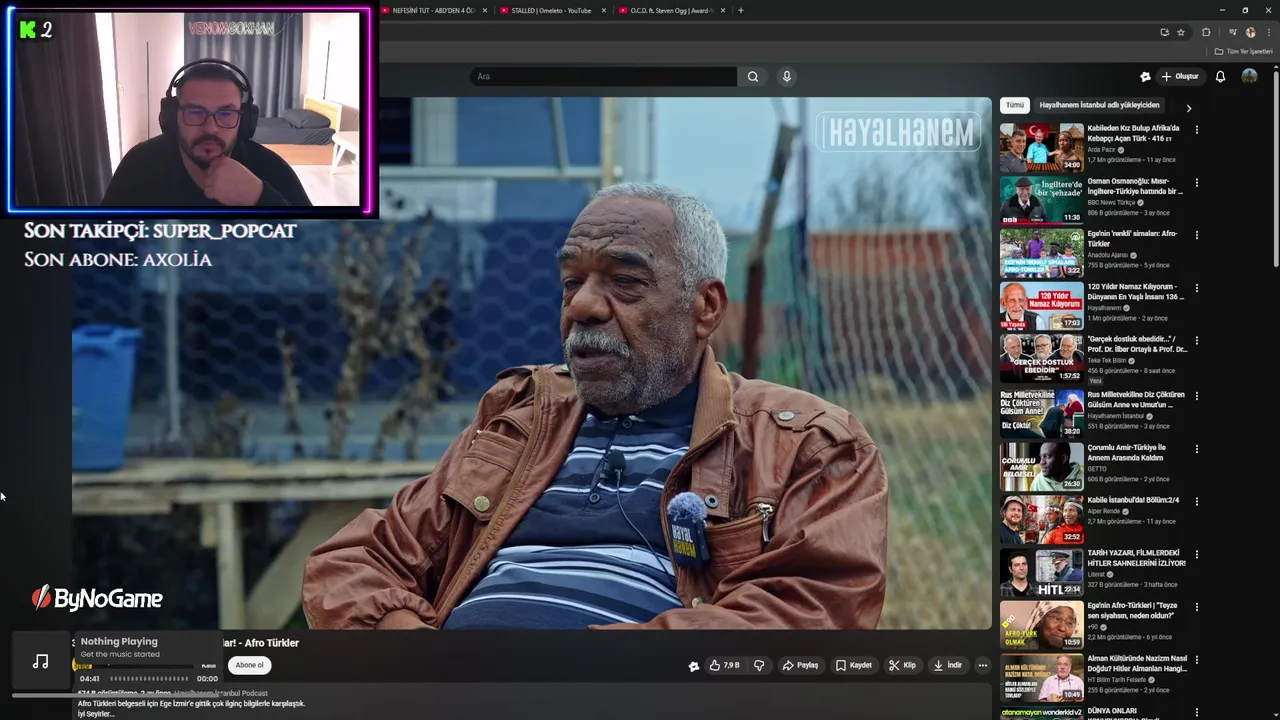This screenshot has height=720, width=1280.
Task: Open the YouTube account avatar menu
Action: pos(1249,76)
